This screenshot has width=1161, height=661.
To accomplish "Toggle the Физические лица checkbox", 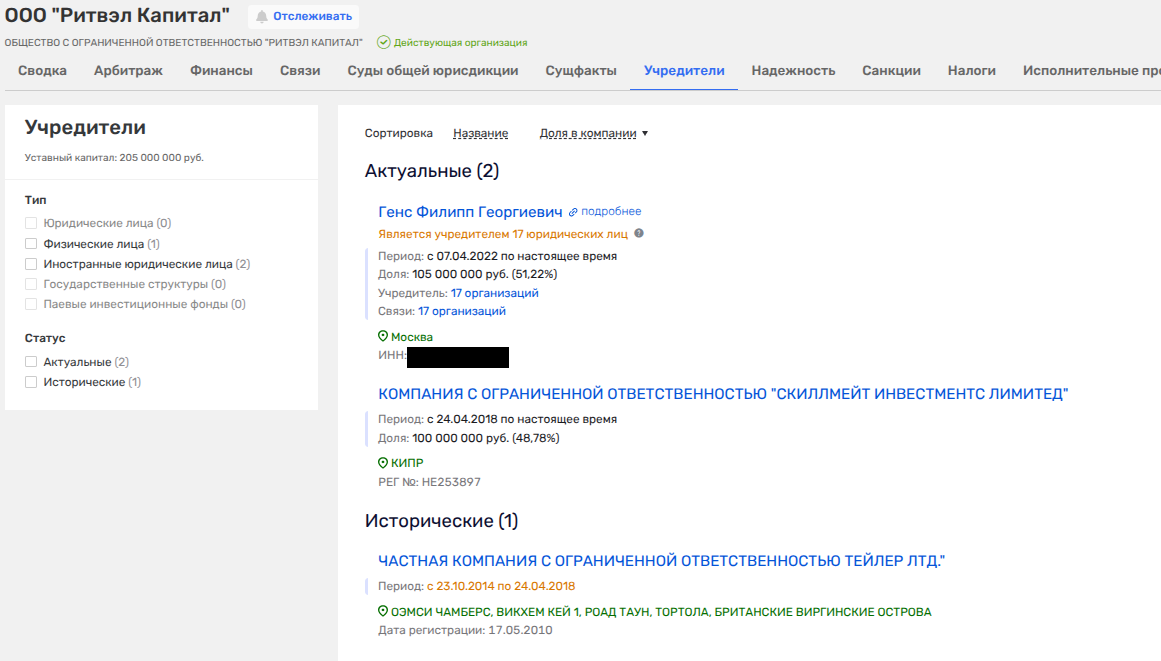I will (x=31, y=244).
